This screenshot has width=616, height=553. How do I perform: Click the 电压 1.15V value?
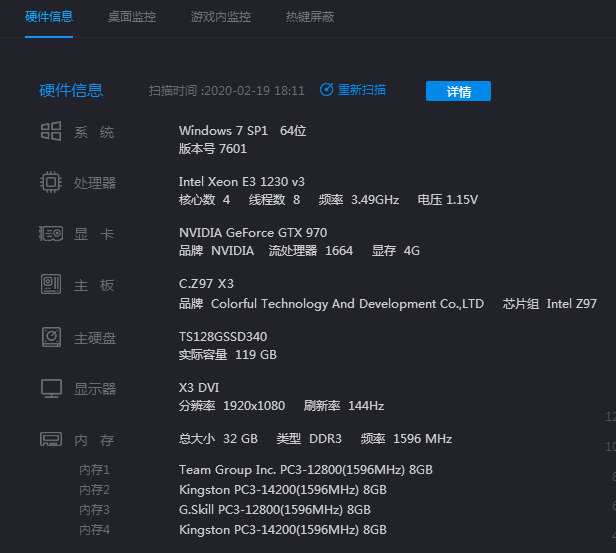pos(447,200)
